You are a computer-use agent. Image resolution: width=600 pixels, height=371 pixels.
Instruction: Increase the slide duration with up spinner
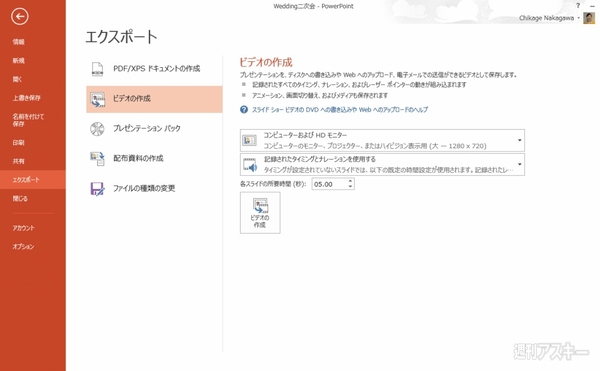point(350,181)
